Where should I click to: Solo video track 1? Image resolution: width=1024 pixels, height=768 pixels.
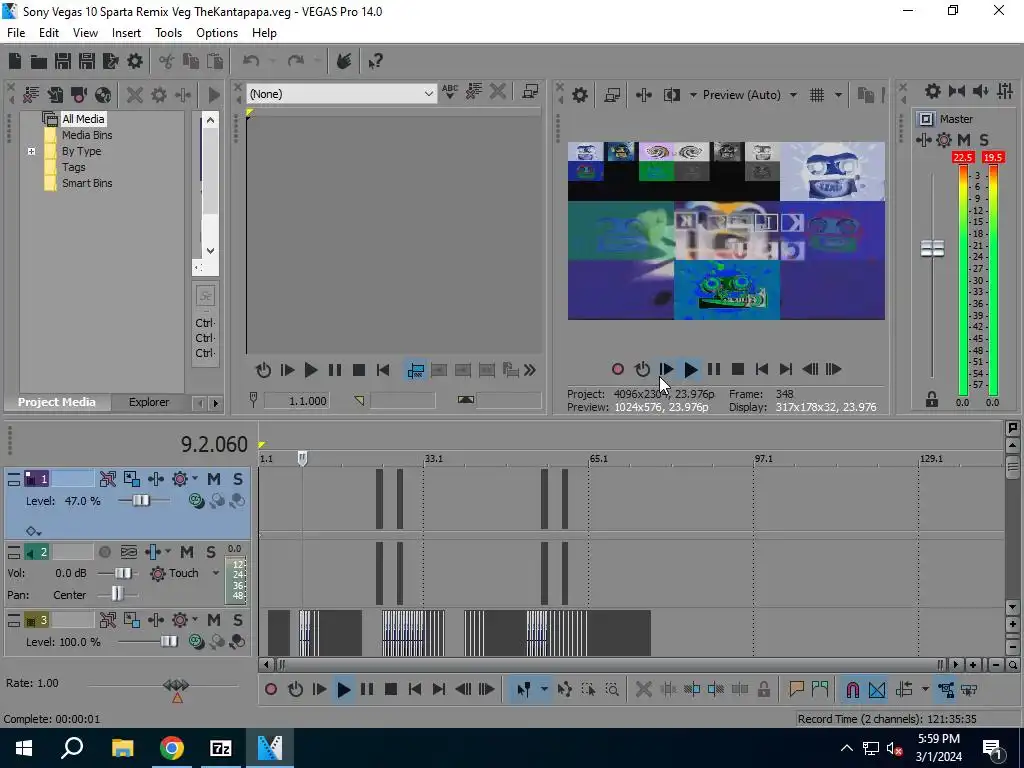pyautogui.click(x=238, y=479)
